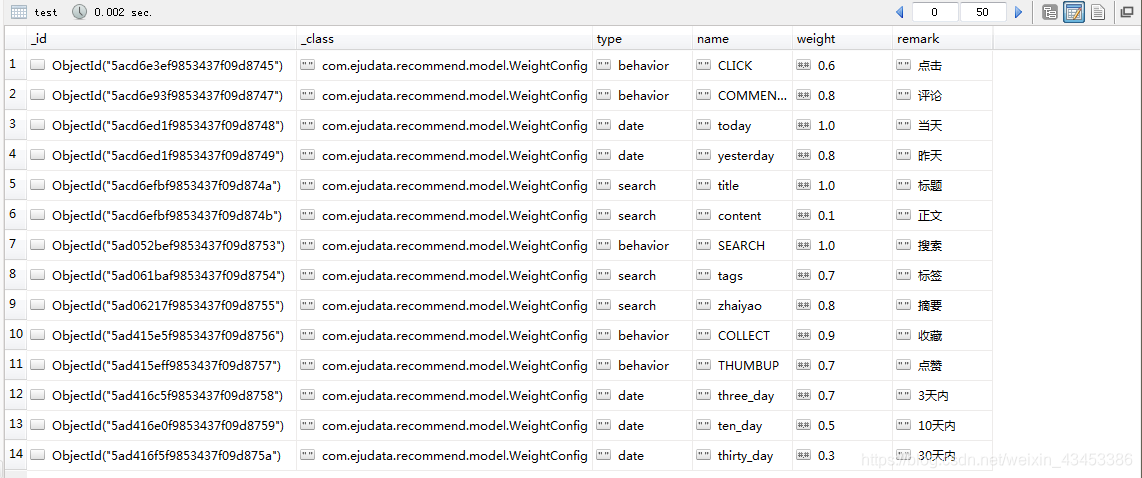Viewport: 1142px width, 478px height.
Task: Click the _id column header
Action: tap(161, 39)
